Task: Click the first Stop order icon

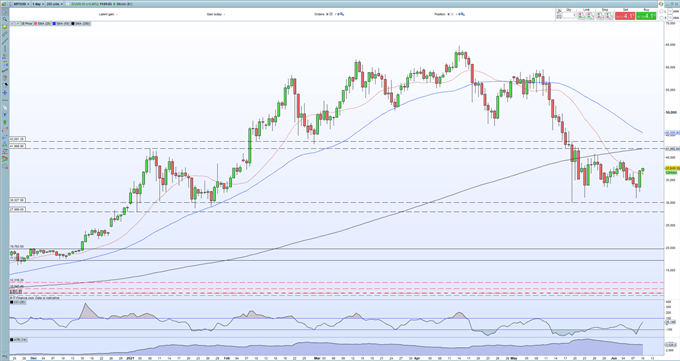Action: [x=601, y=16]
